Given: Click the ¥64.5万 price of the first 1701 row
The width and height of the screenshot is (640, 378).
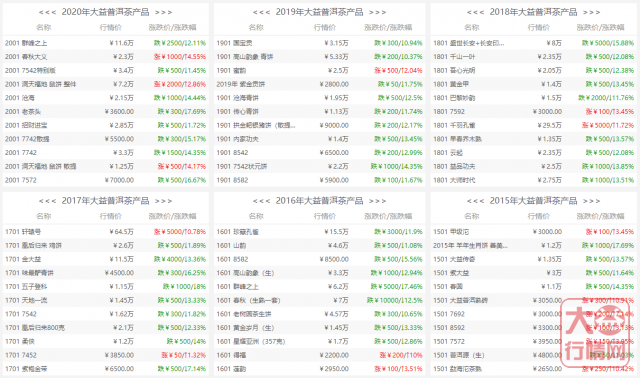Looking at the screenshot, I should click(122, 231).
